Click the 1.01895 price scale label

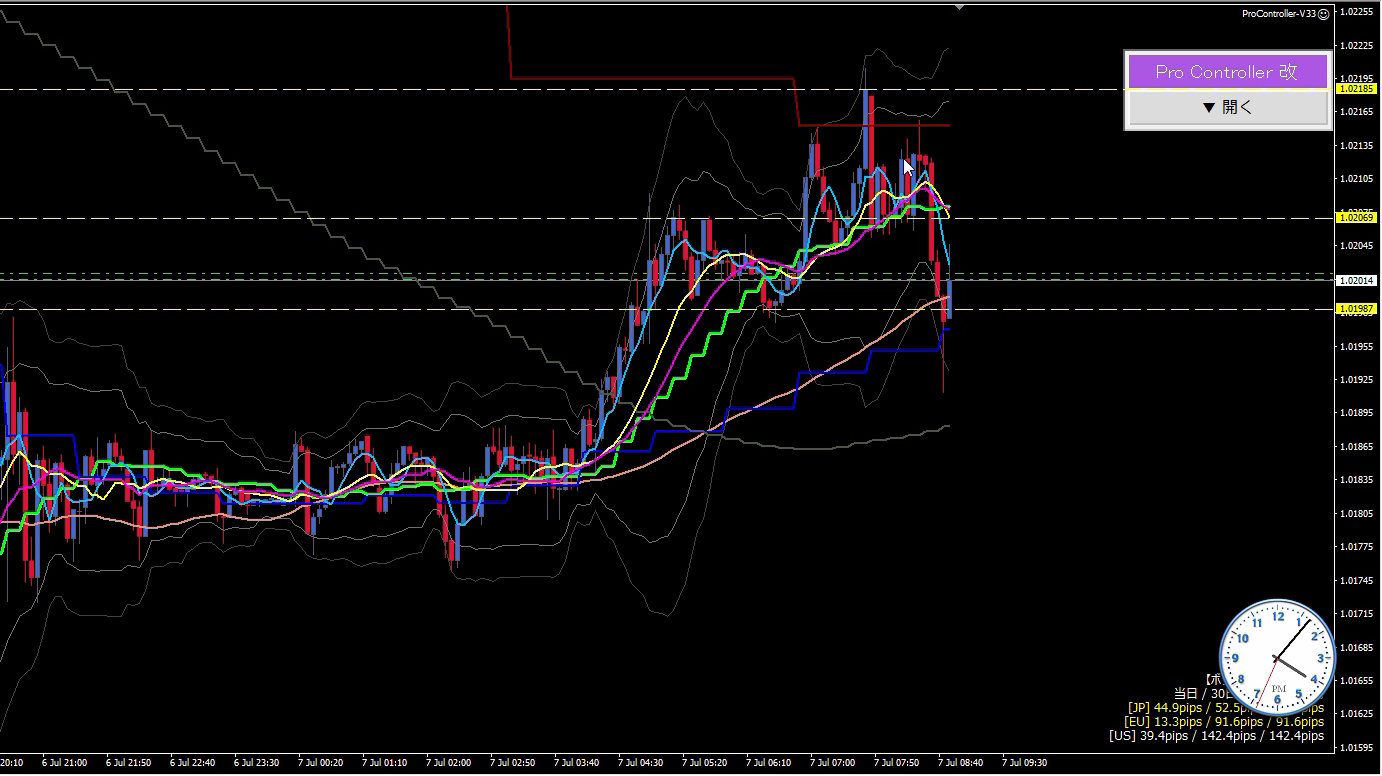pyautogui.click(x=1356, y=413)
